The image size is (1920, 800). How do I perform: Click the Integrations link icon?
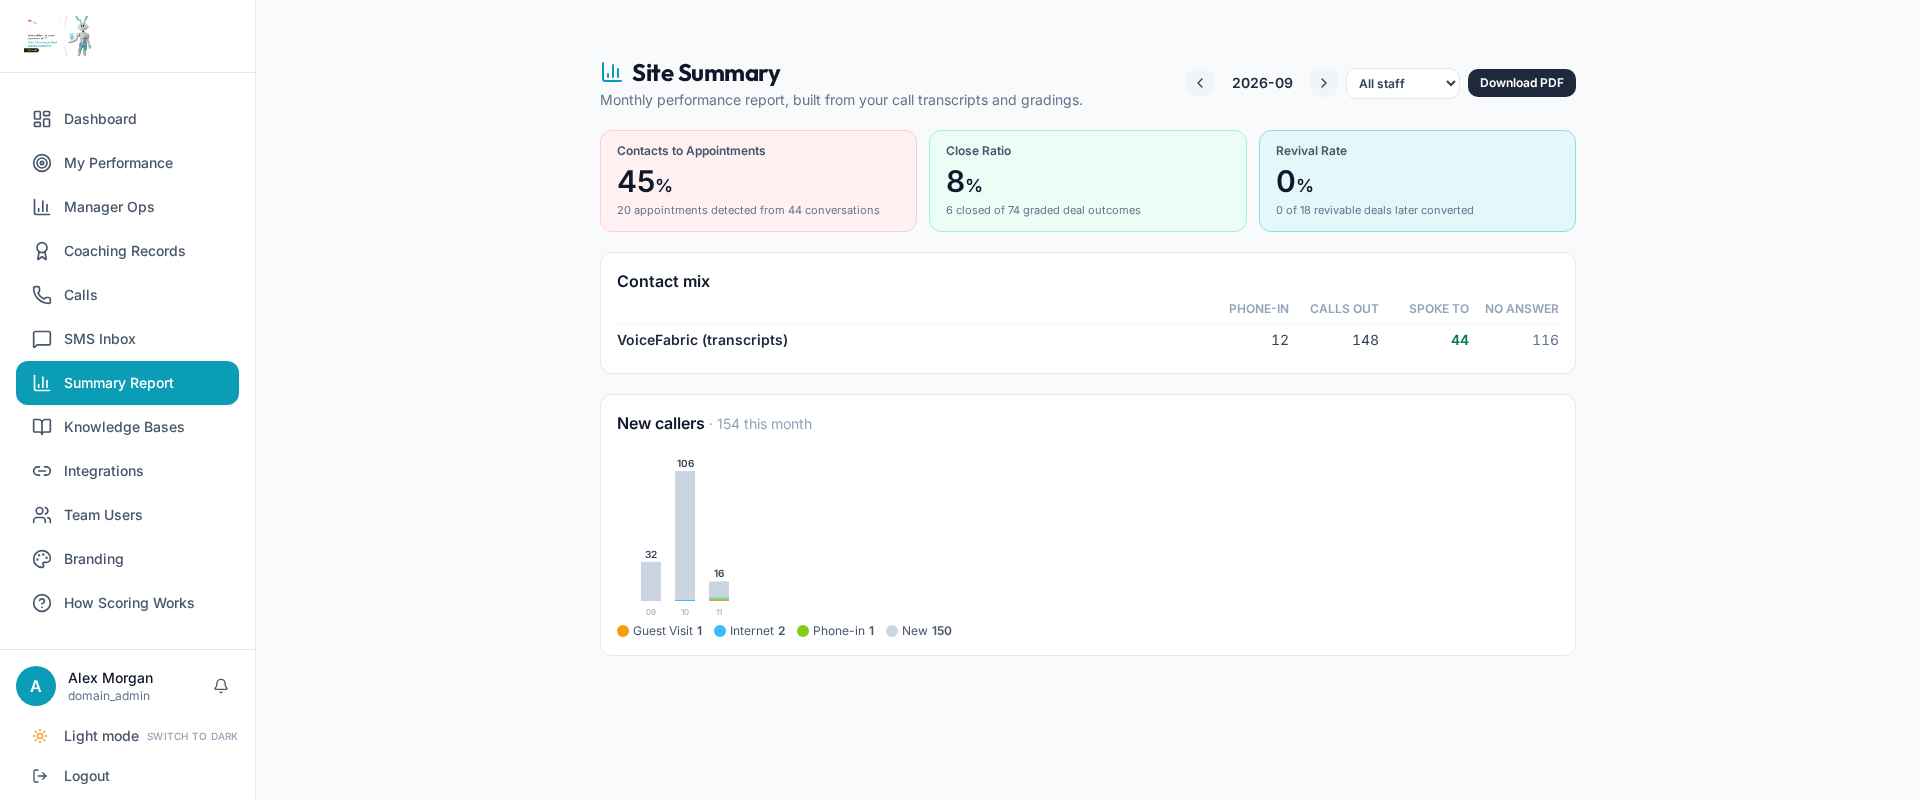tap(42, 471)
